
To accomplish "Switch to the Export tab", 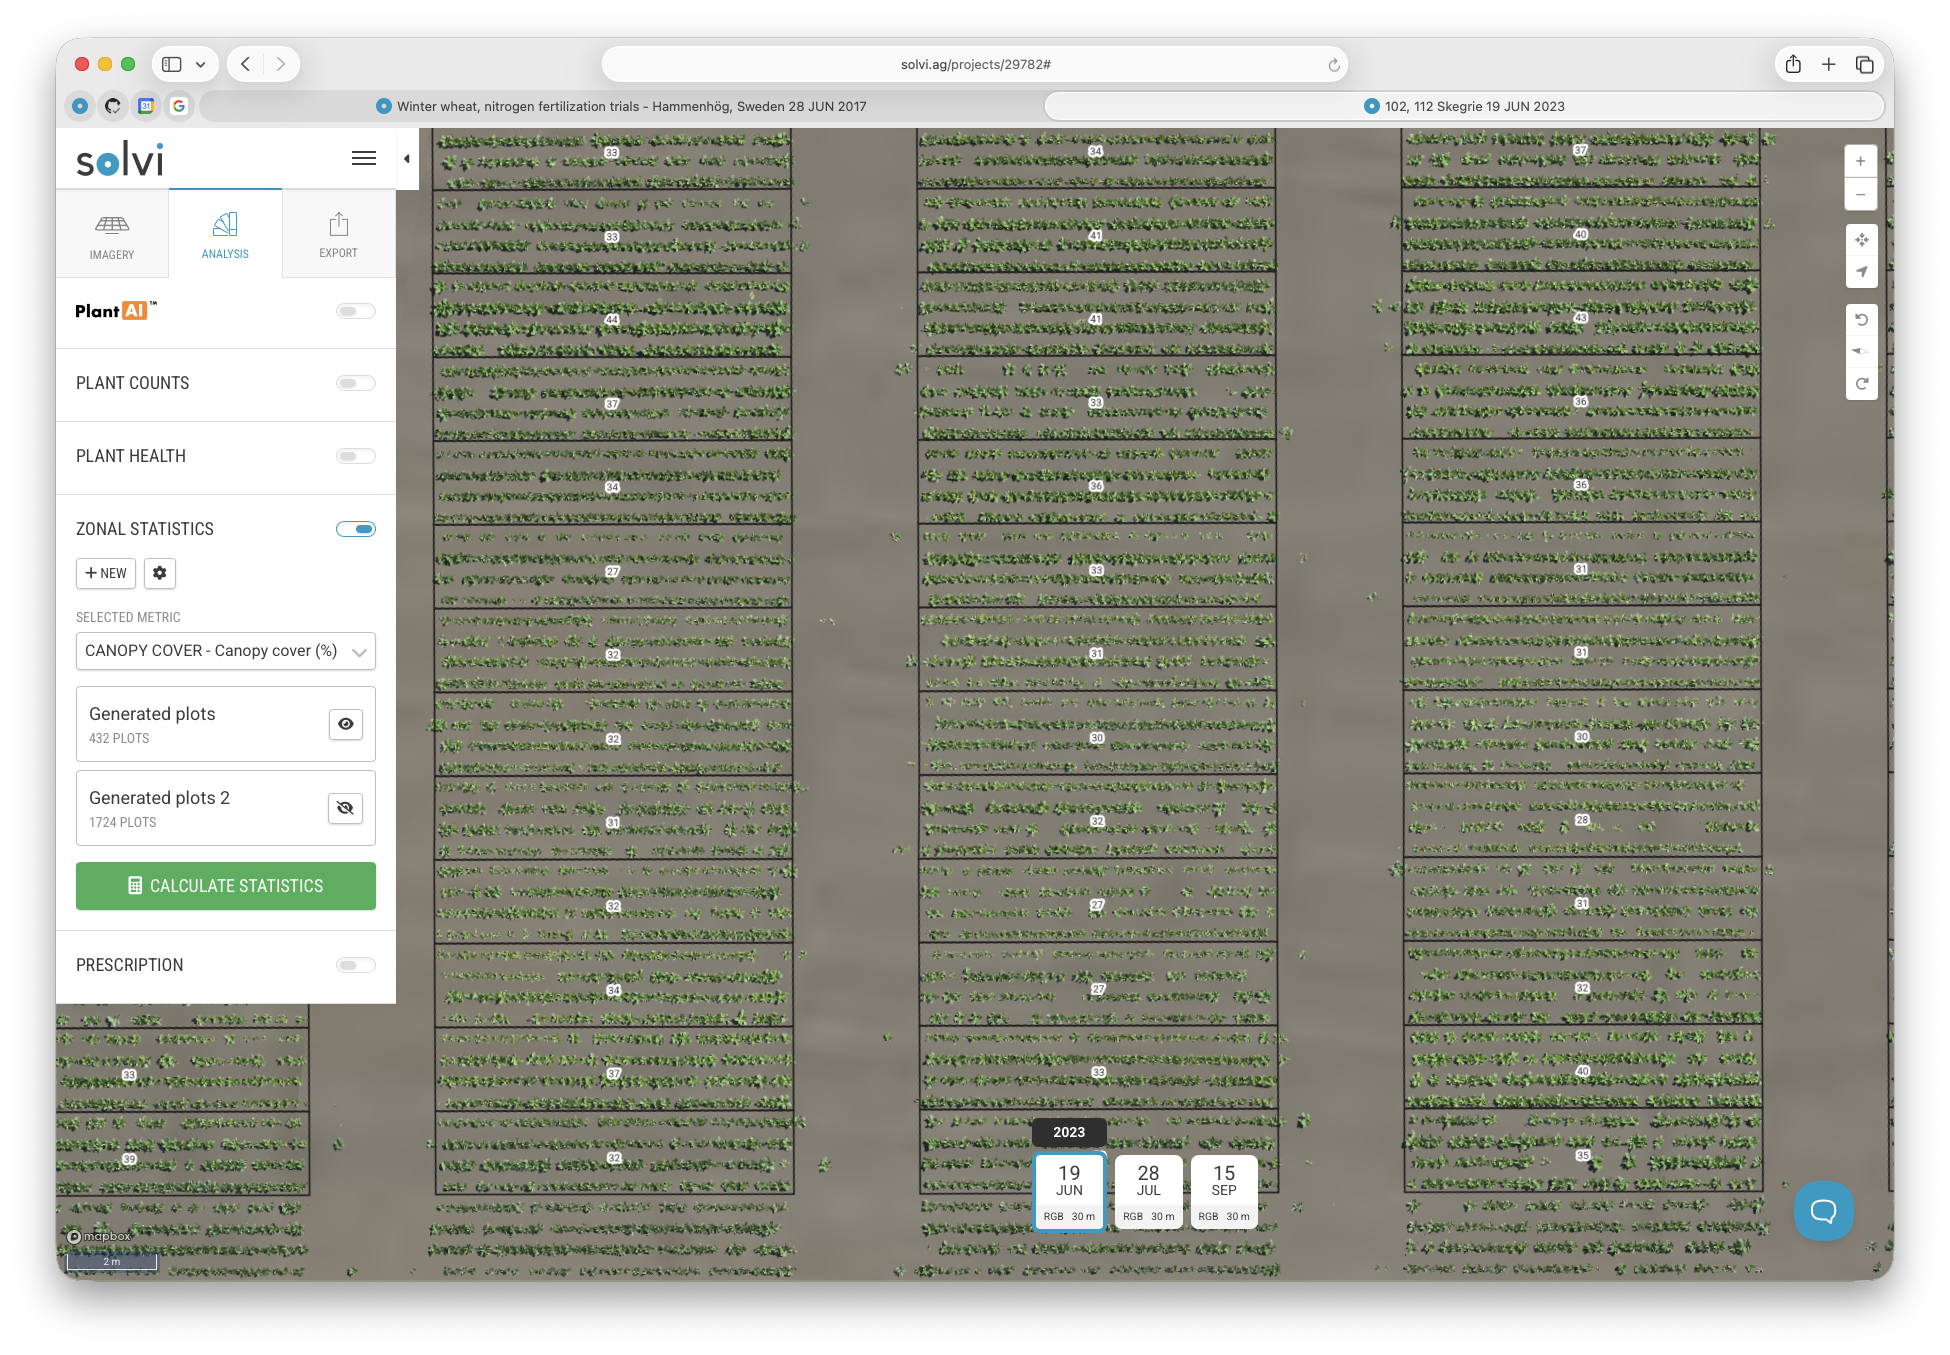I will click(338, 235).
